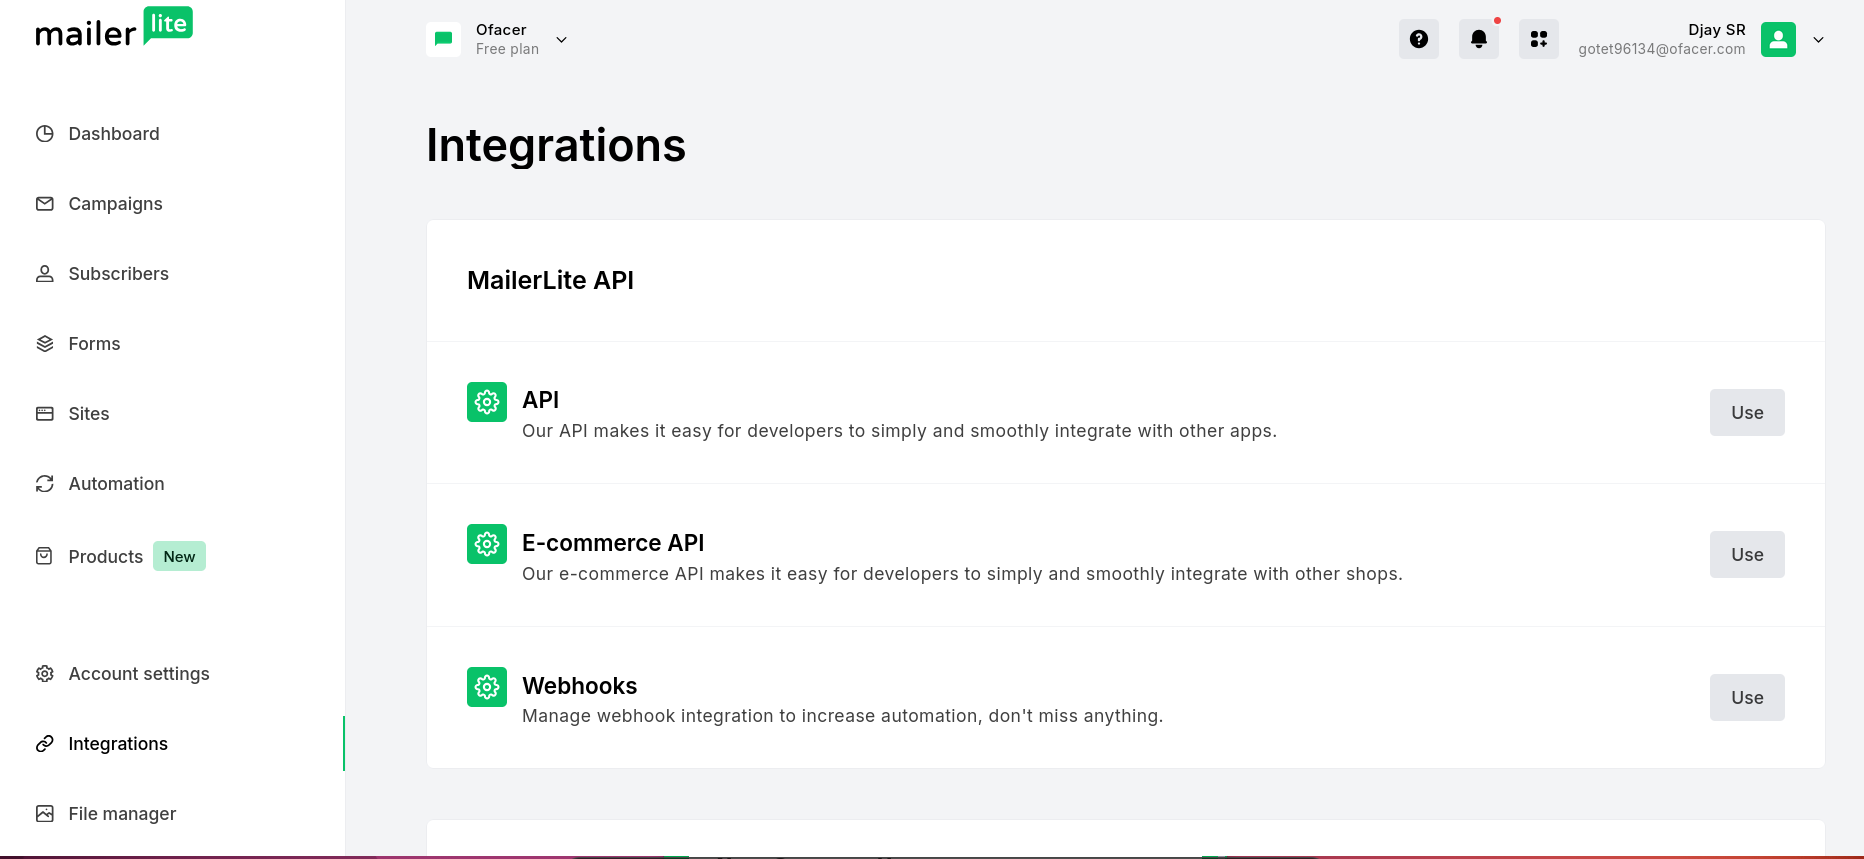Click the green gear icon beside API
Screen dimensions: 1864x859
pyautogui.click(x=487, y=402)
